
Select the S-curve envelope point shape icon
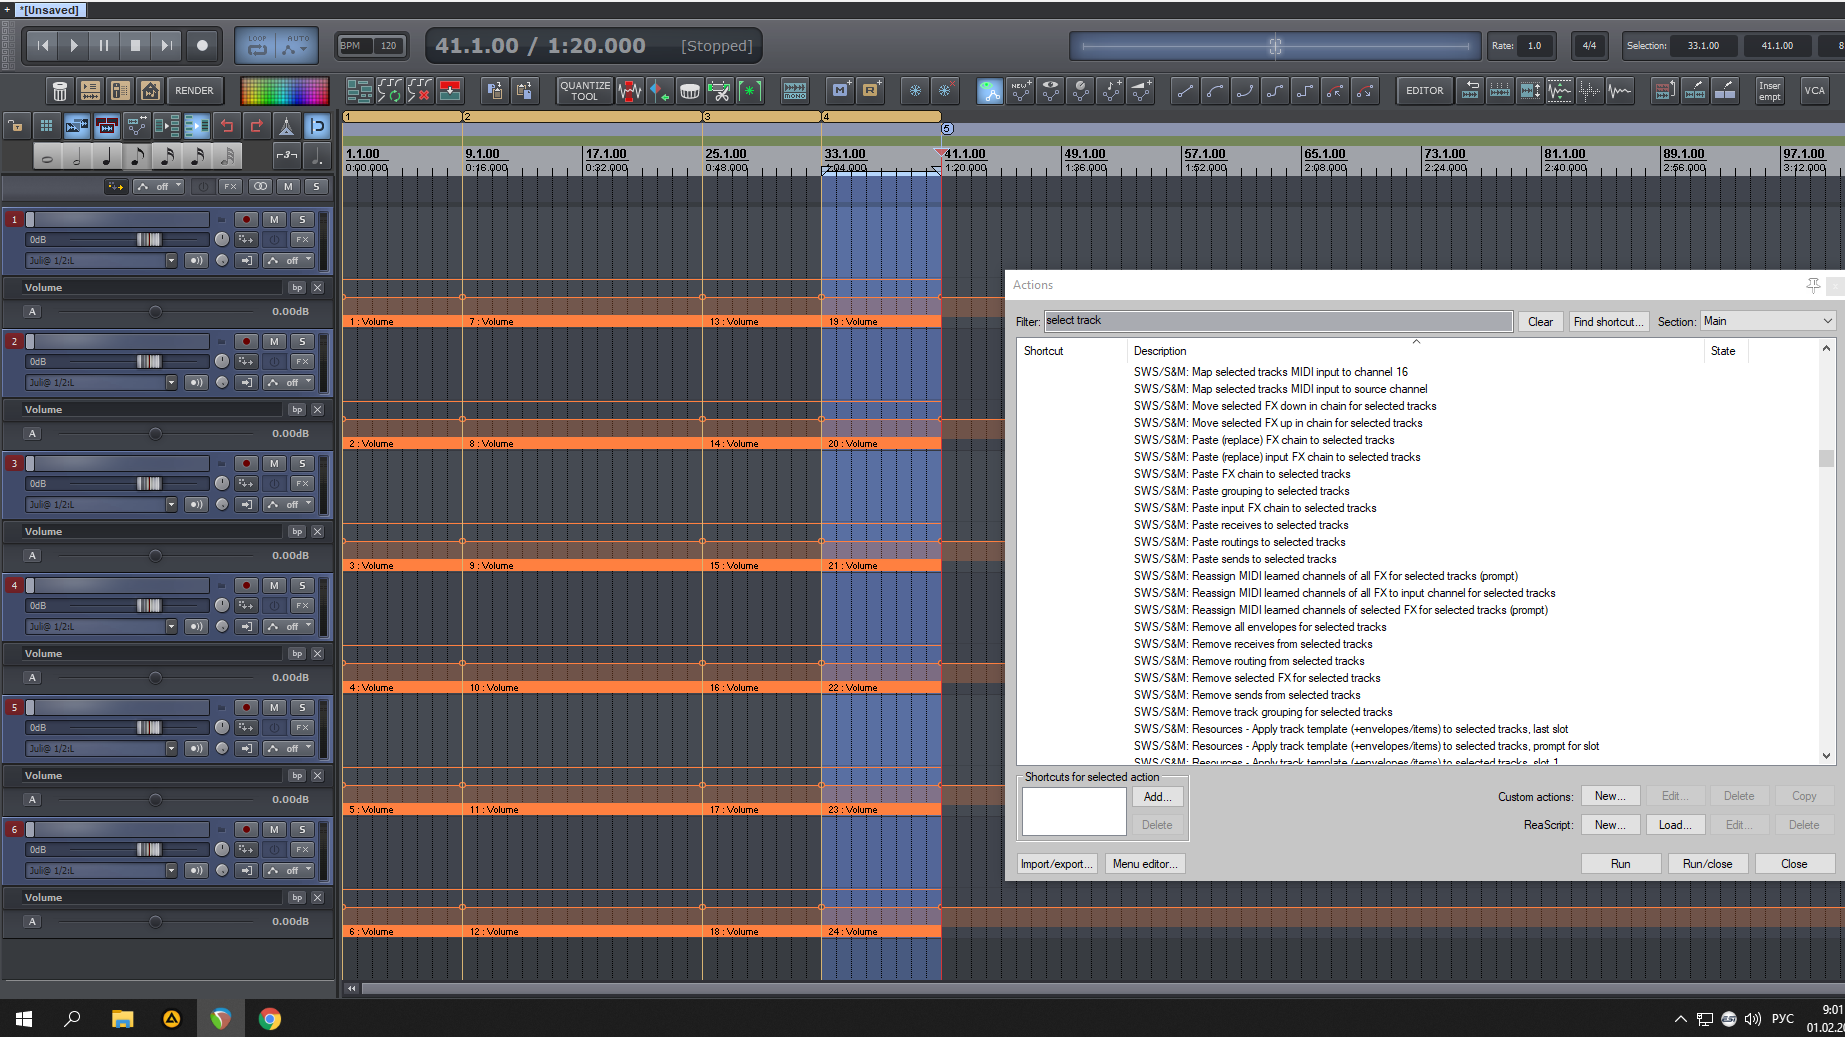coord(1275,91)
